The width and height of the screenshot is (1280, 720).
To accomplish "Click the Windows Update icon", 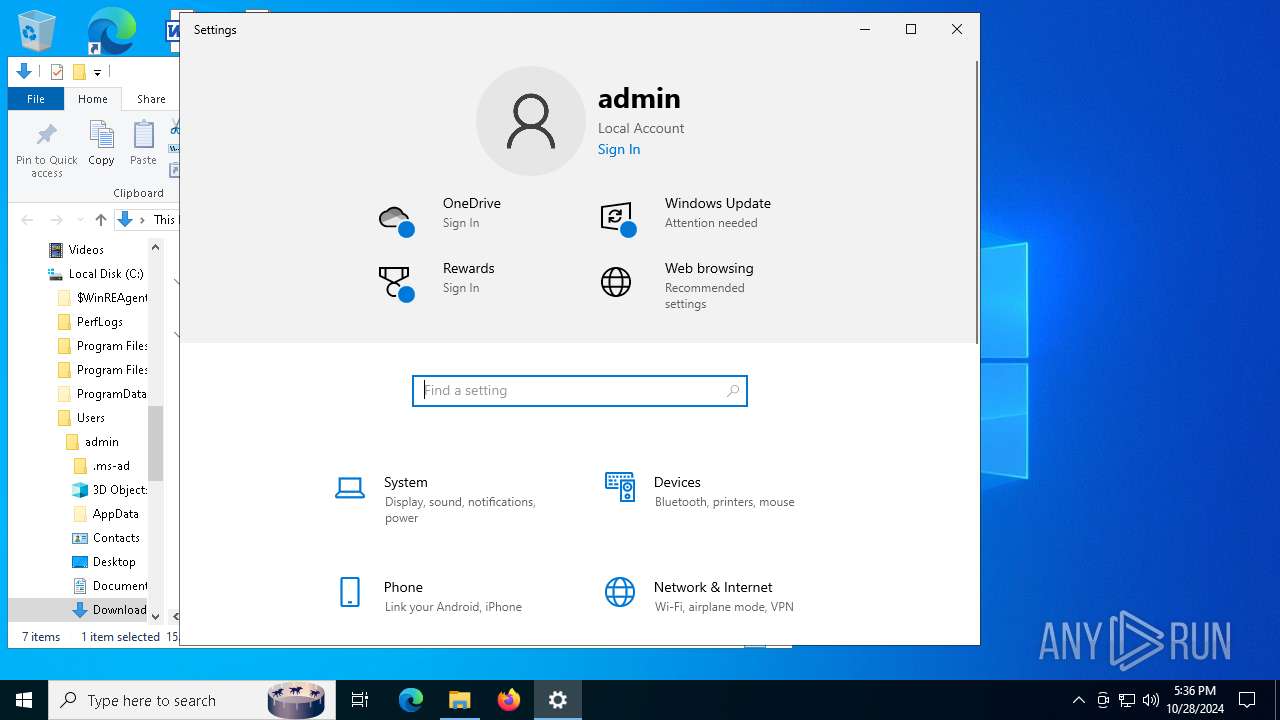I will coord(618,219).
